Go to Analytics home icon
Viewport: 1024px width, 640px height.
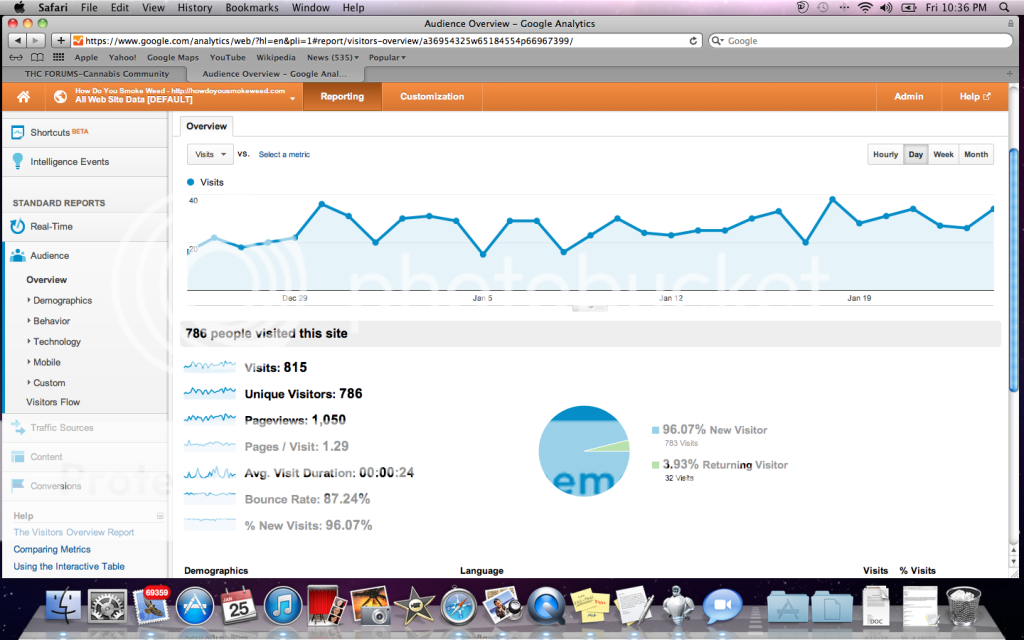[24, 97]
